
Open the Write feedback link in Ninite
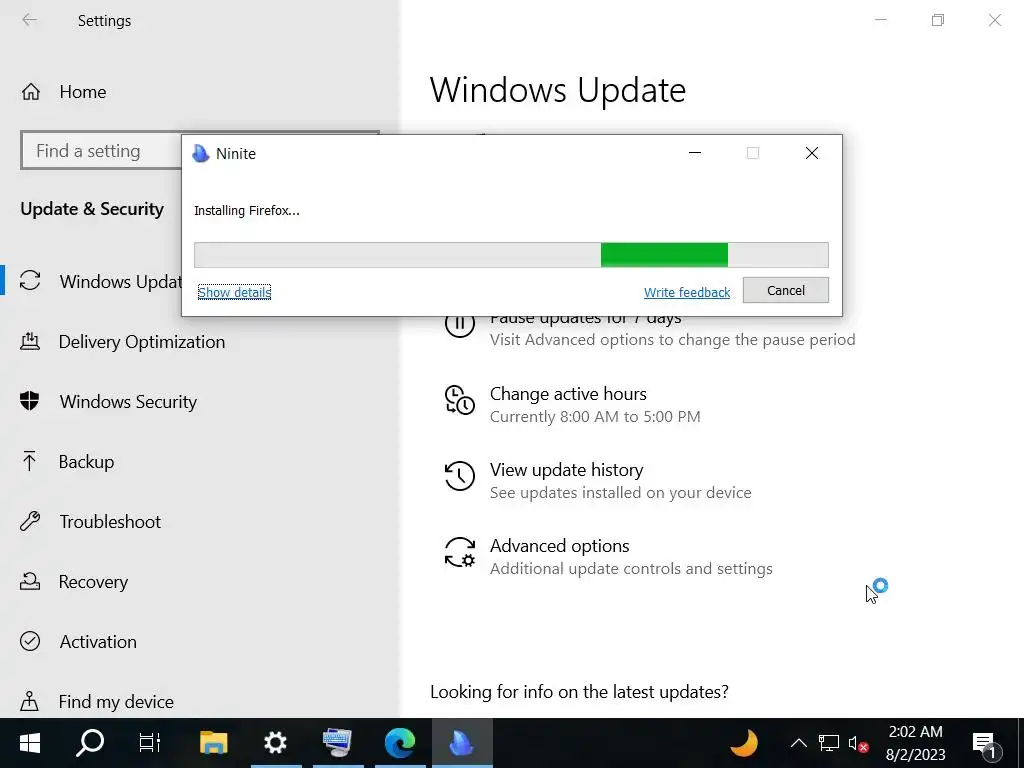[x=687, y=293]
